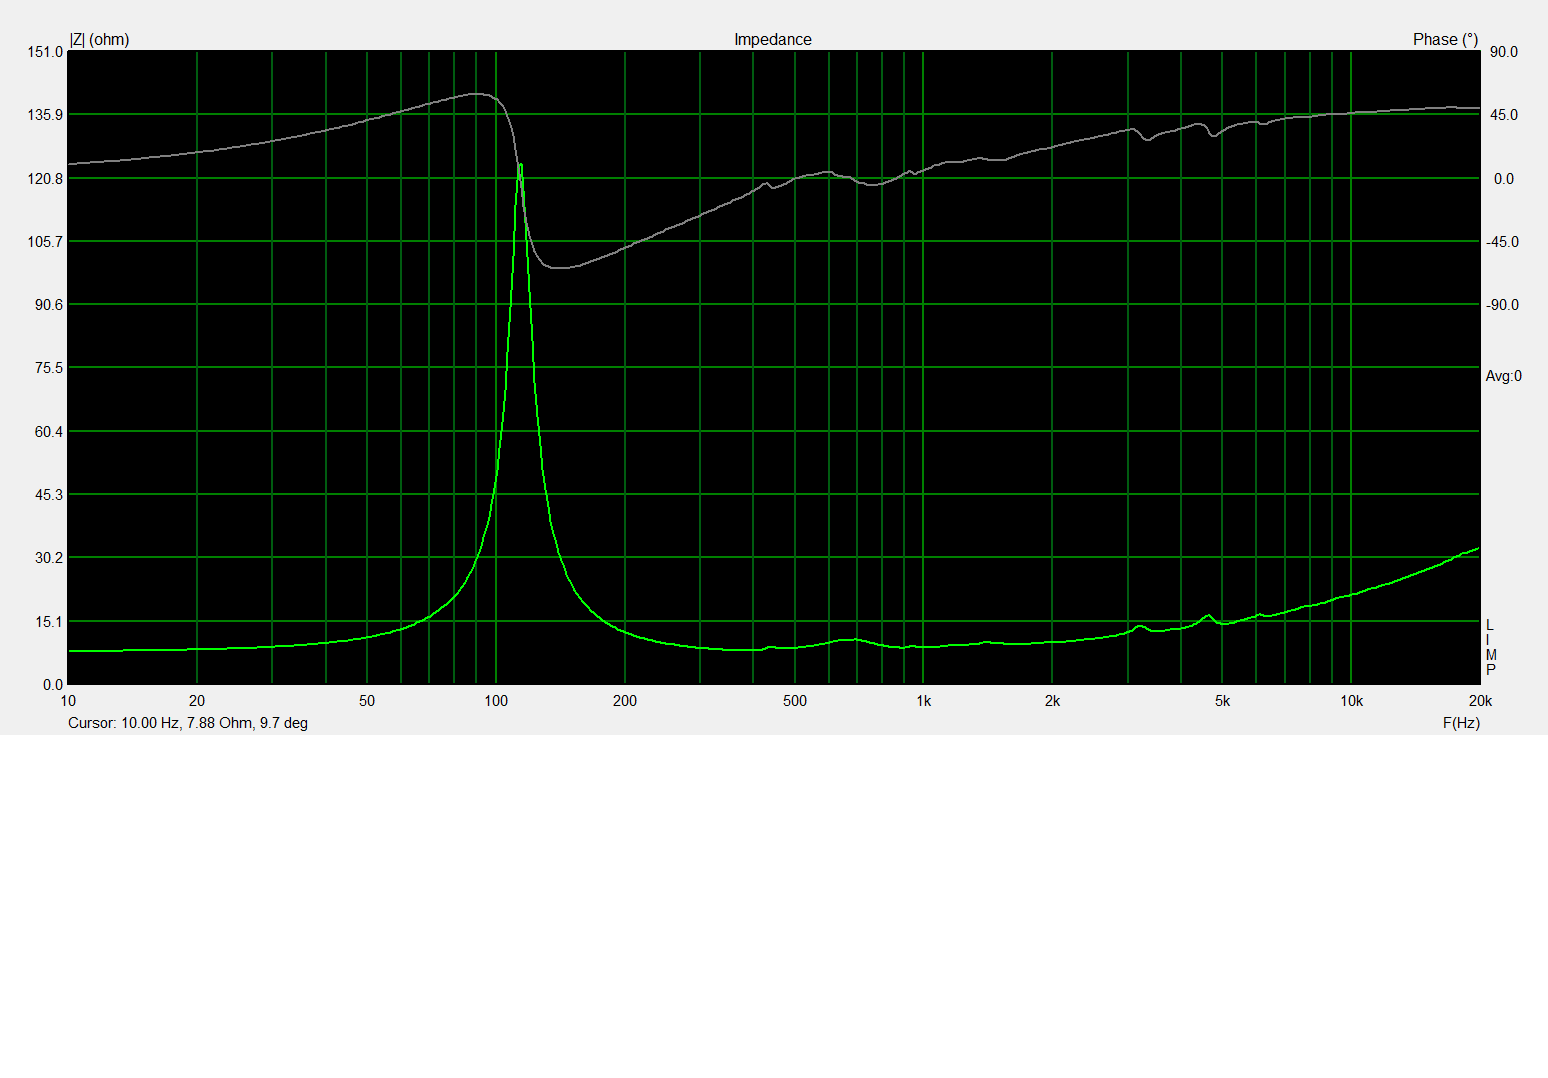Click the 151.0 impedance scale label
The width and height of the screenshot is (1548, 1078).
(46, 52)
